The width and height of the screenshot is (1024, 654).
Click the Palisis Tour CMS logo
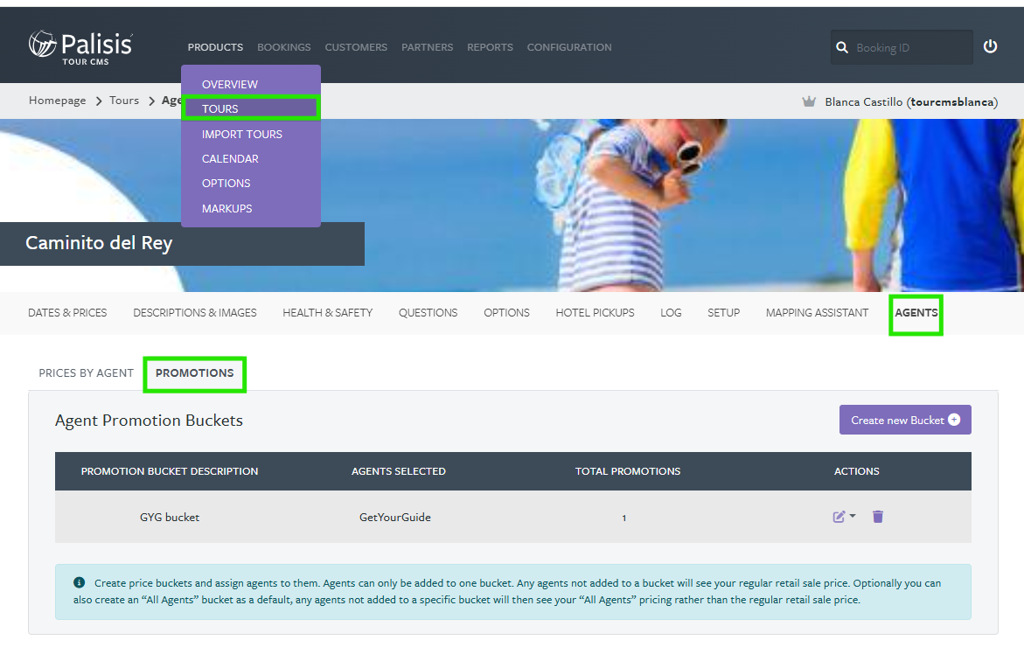pos(81,48)
